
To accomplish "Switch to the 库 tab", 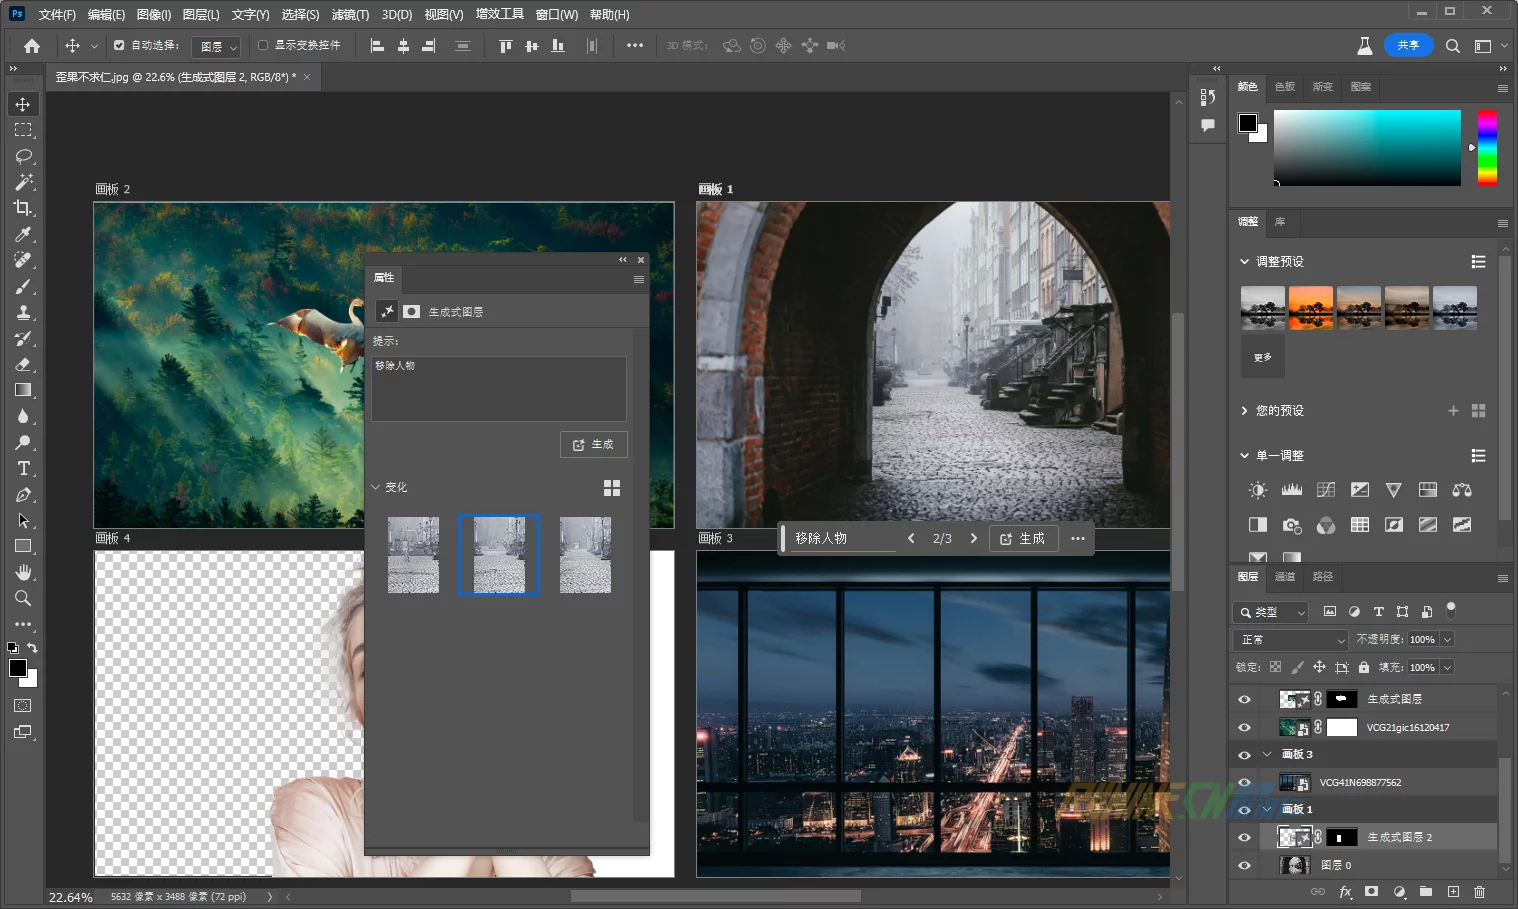I will tap(1280, 222).
